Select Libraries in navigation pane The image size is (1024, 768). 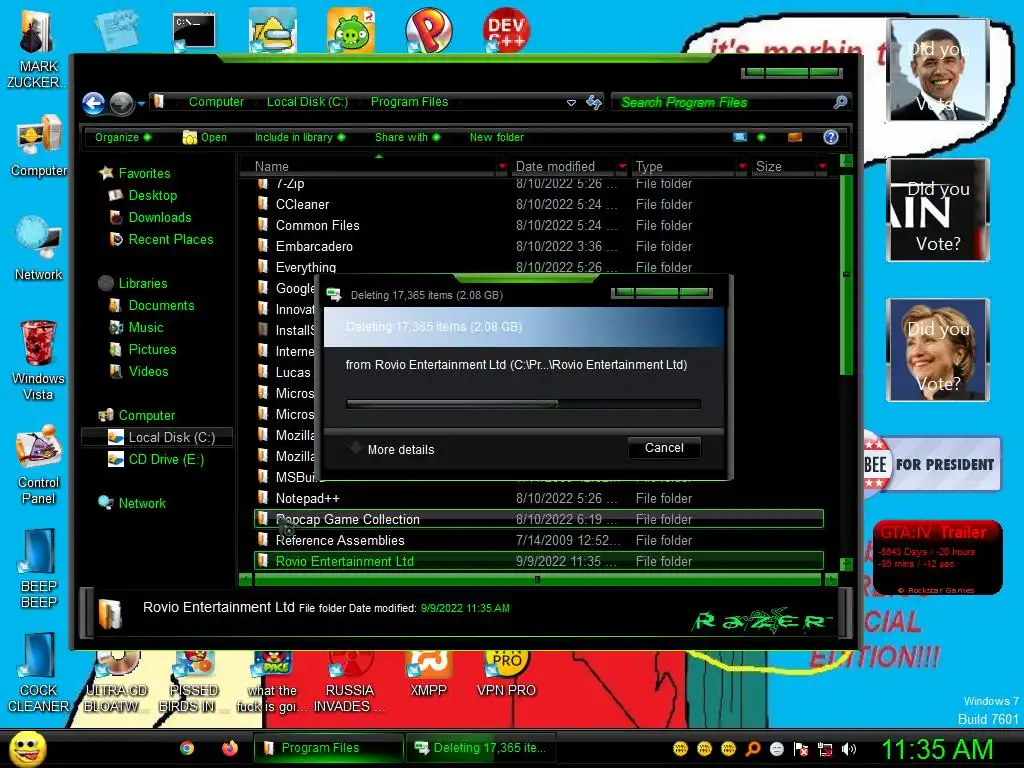click(143, 283)
